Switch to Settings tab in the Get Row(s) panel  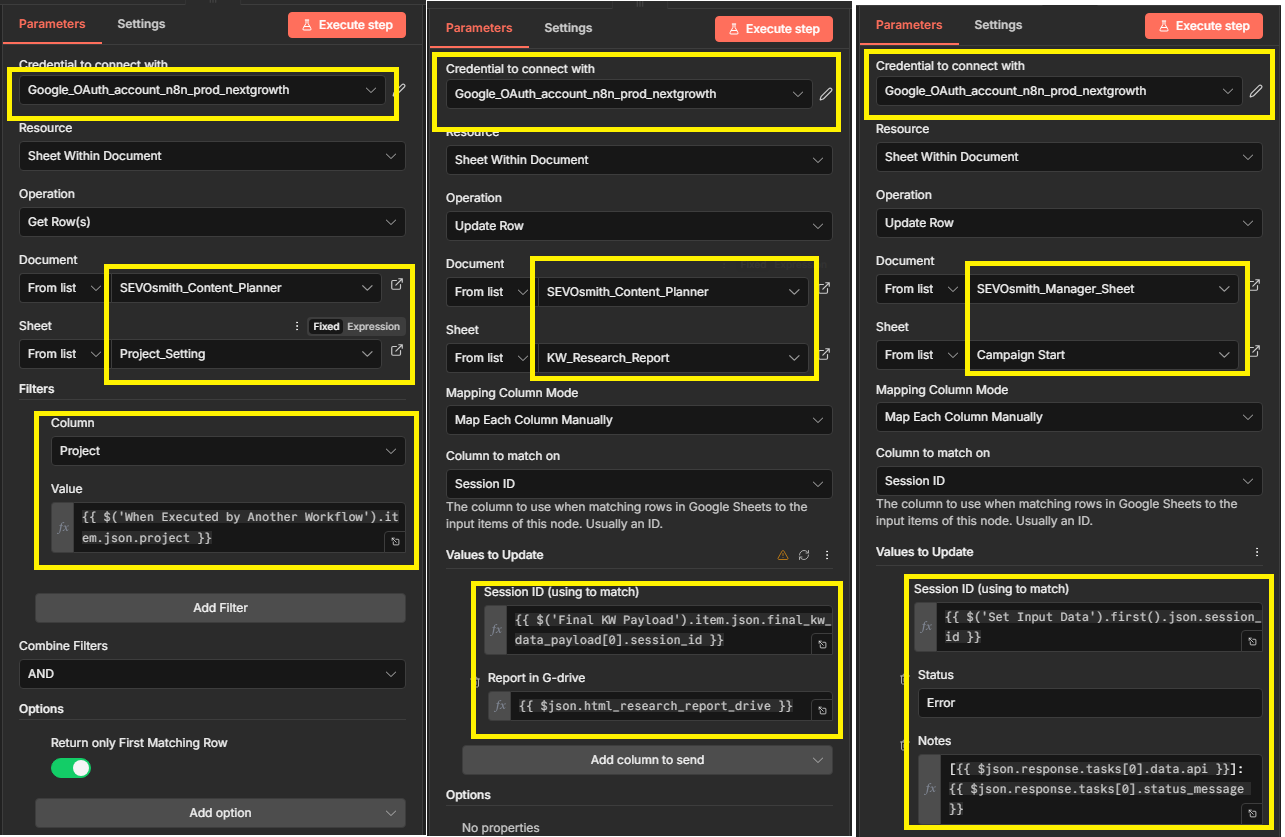point(141,24)
